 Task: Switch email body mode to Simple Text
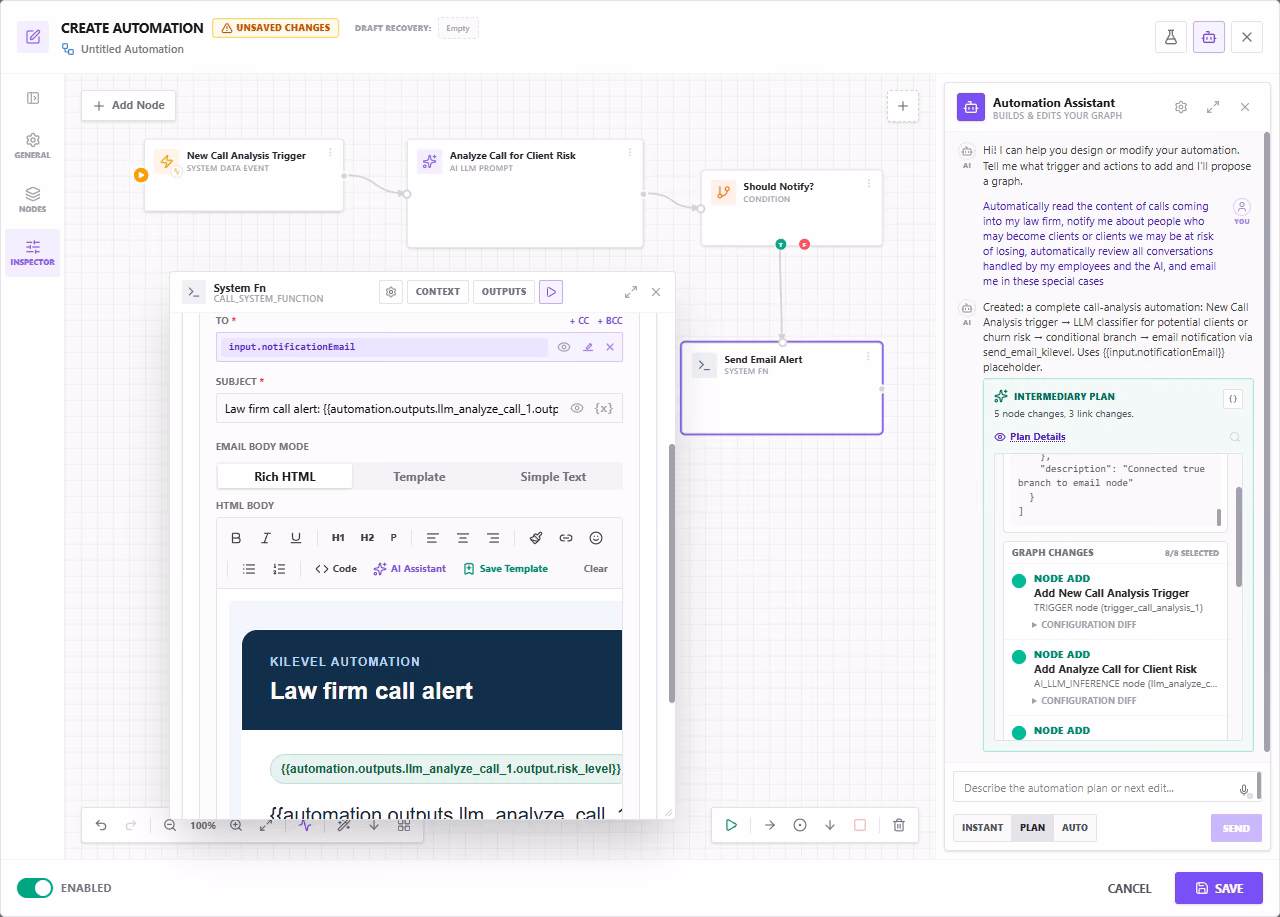coord(553,477)
